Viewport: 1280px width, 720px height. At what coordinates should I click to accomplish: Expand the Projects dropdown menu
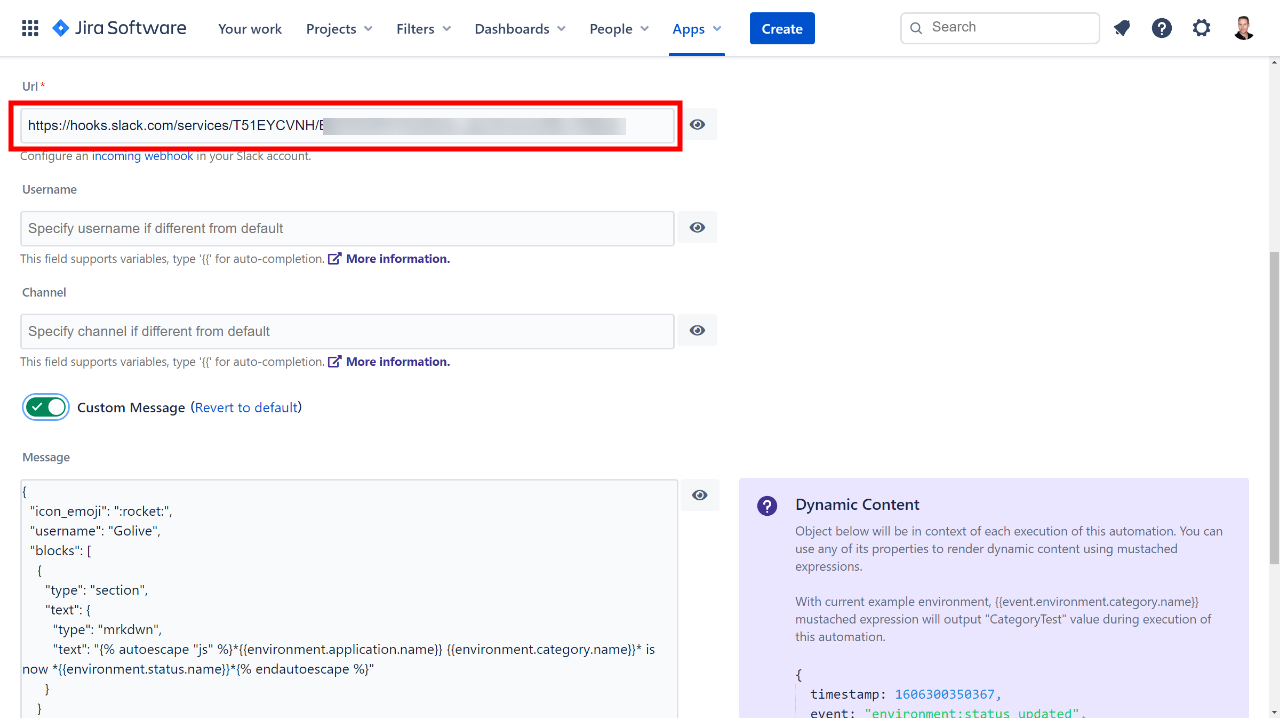(339, 29)
